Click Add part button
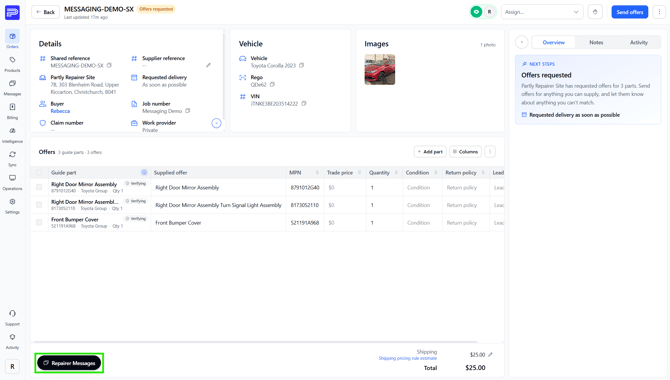Screen dimensions: 670x380 pos(430,151)
